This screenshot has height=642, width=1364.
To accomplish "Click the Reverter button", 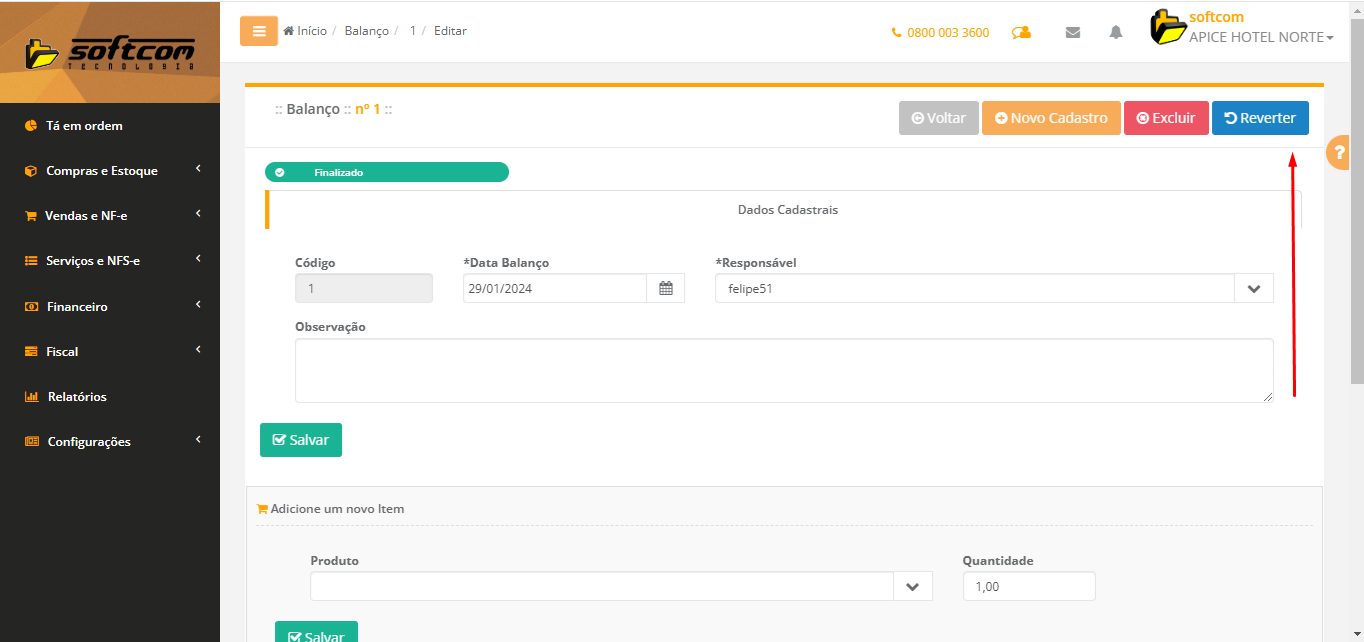I will coord(1260,118).
